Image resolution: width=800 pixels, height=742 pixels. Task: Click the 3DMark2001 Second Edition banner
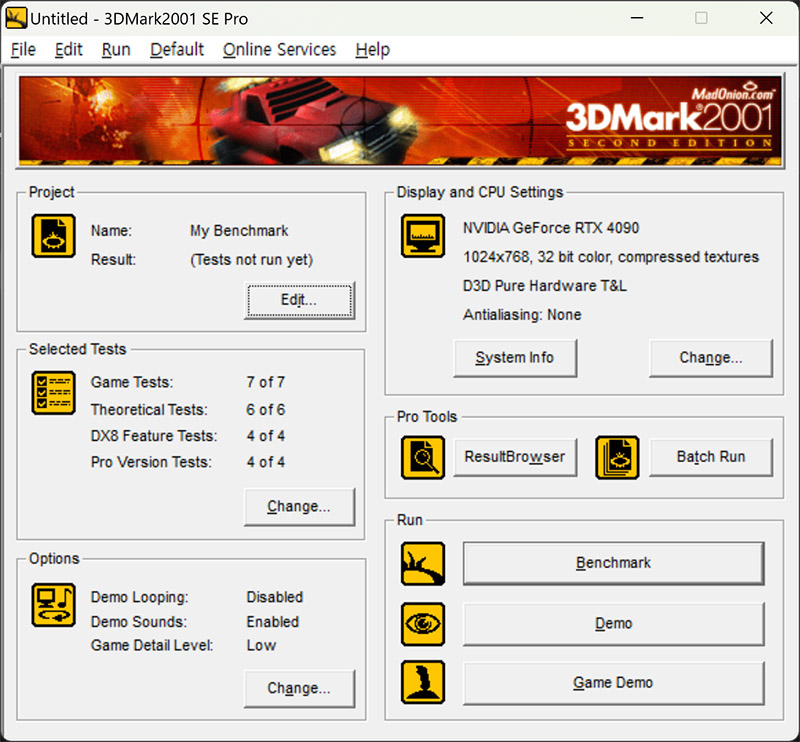pyautogui.click(x=400, y=121)
